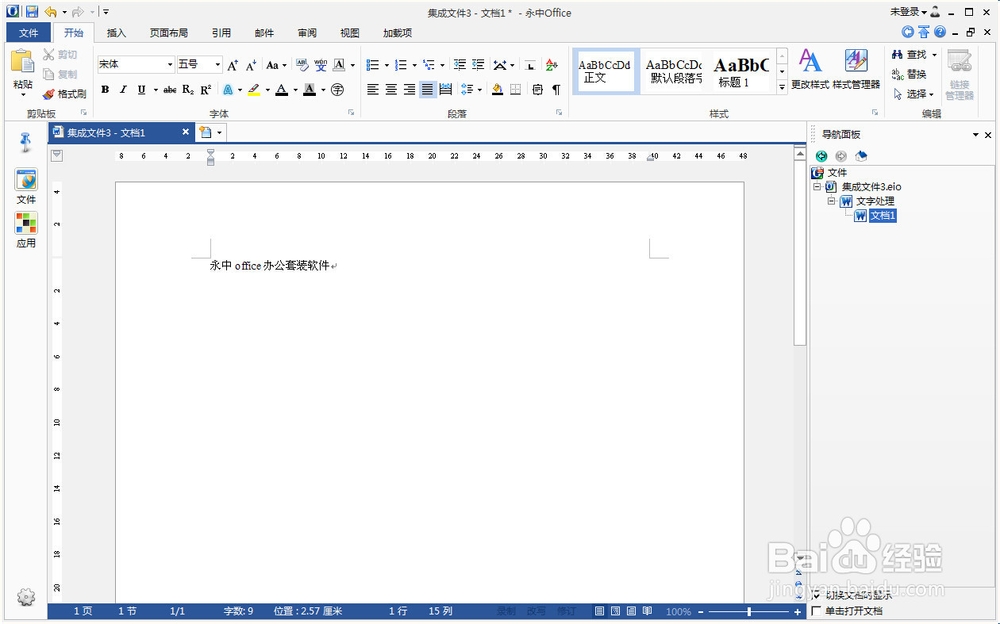Switch to the 引用 ribbon tab

point(221,33)
